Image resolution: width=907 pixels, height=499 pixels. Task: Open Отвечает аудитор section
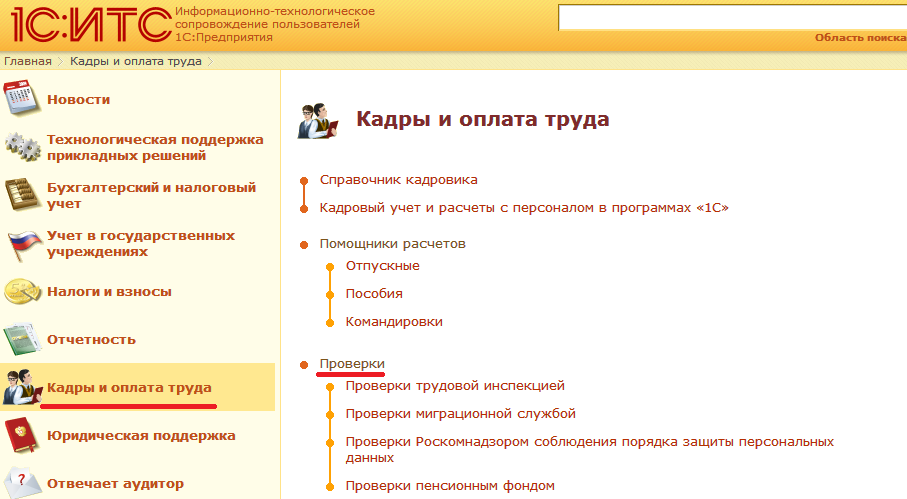tap(115, 483)
